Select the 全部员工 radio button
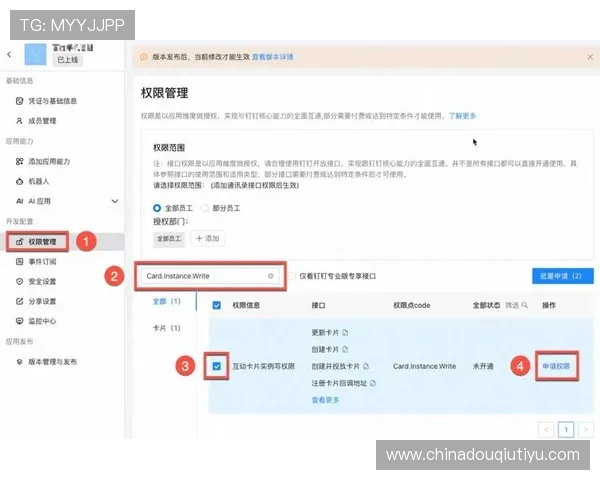This screenshot has height=480, width=600. coord(157,208)
